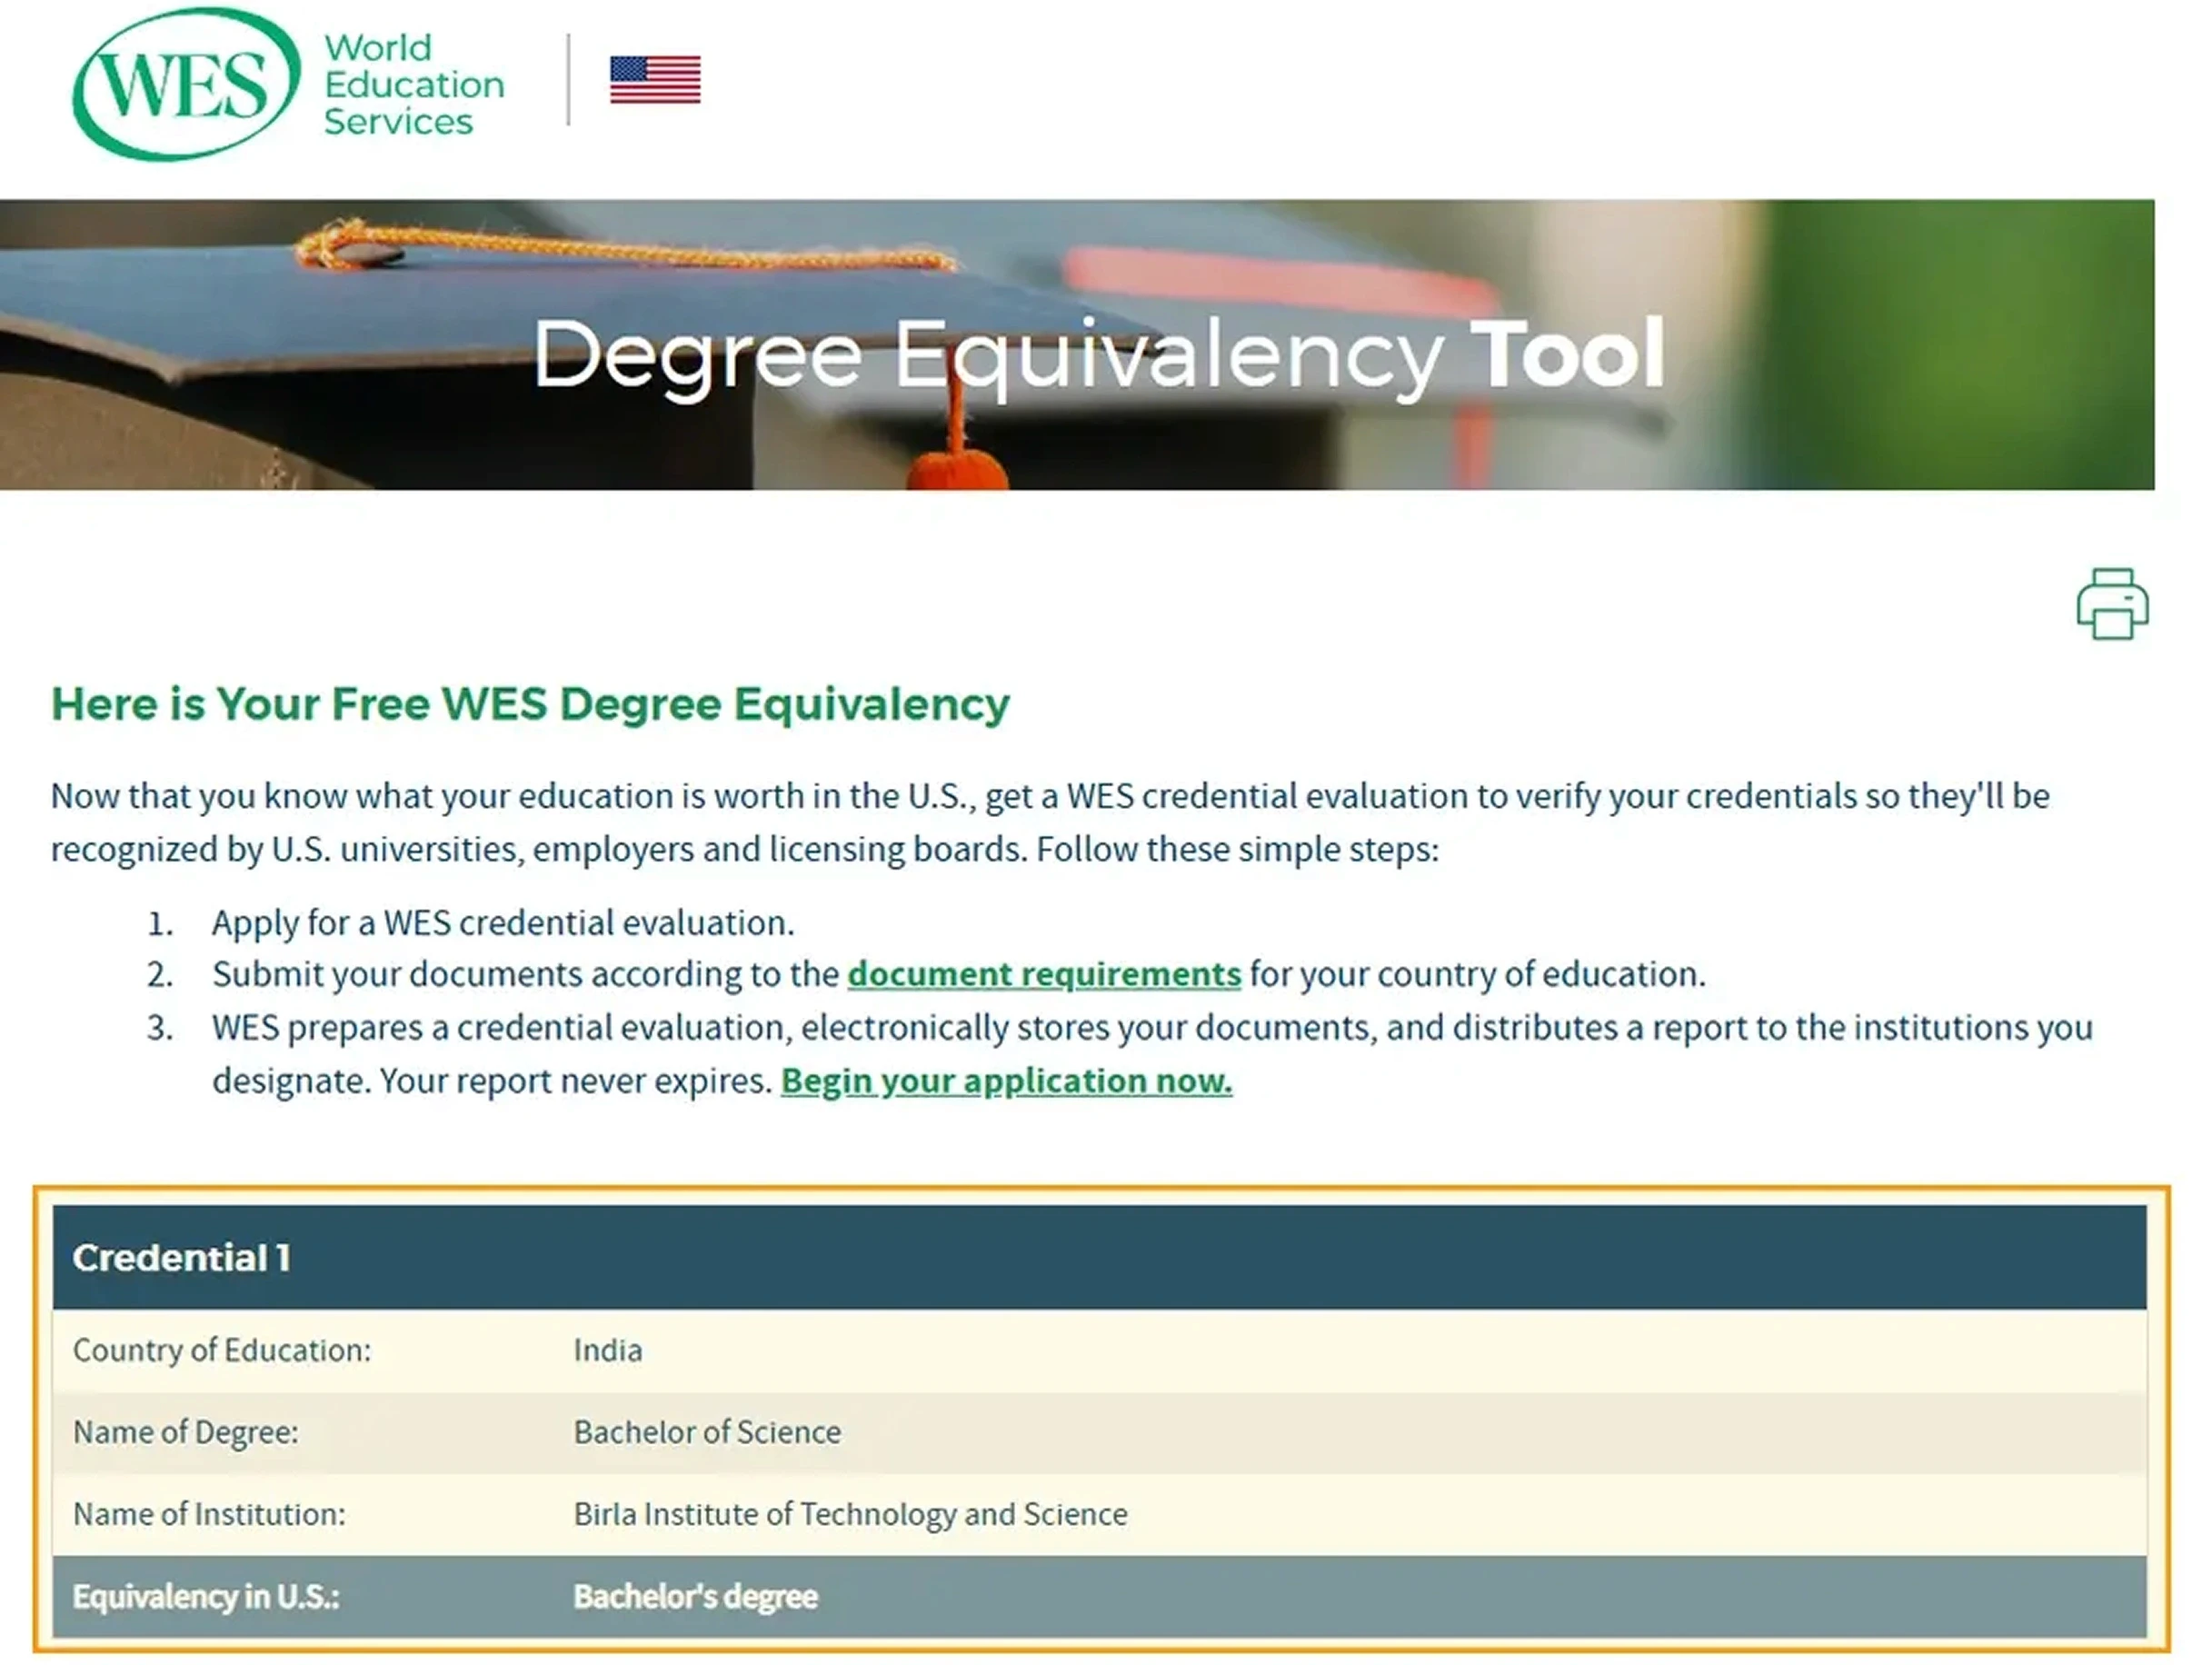Viewport: 2212px width, 1665px height.
Task: Click the printer icon to print results
Action: pyautogui.click(x=2111, y=604)
